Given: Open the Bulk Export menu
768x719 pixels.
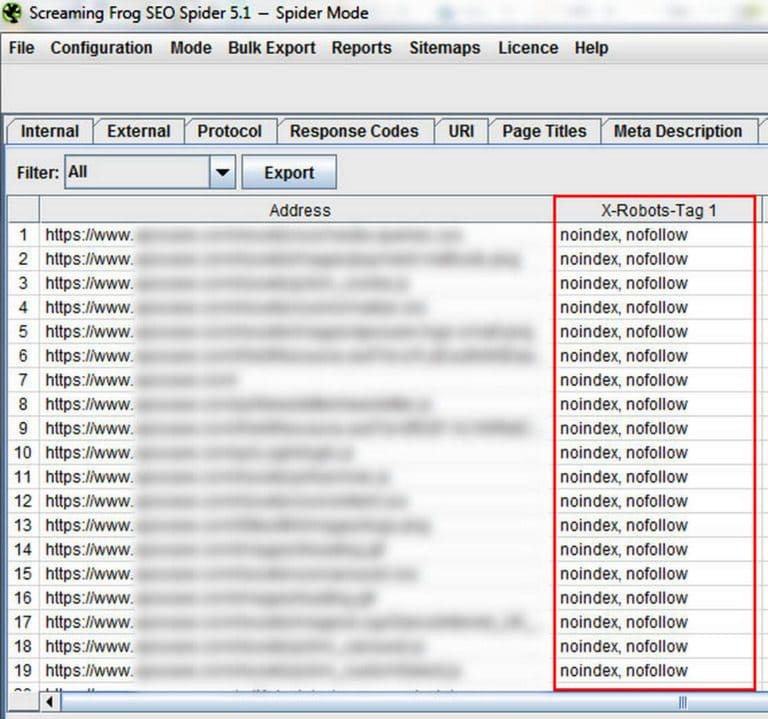Looking at the screenshot, I should [271, 48].
